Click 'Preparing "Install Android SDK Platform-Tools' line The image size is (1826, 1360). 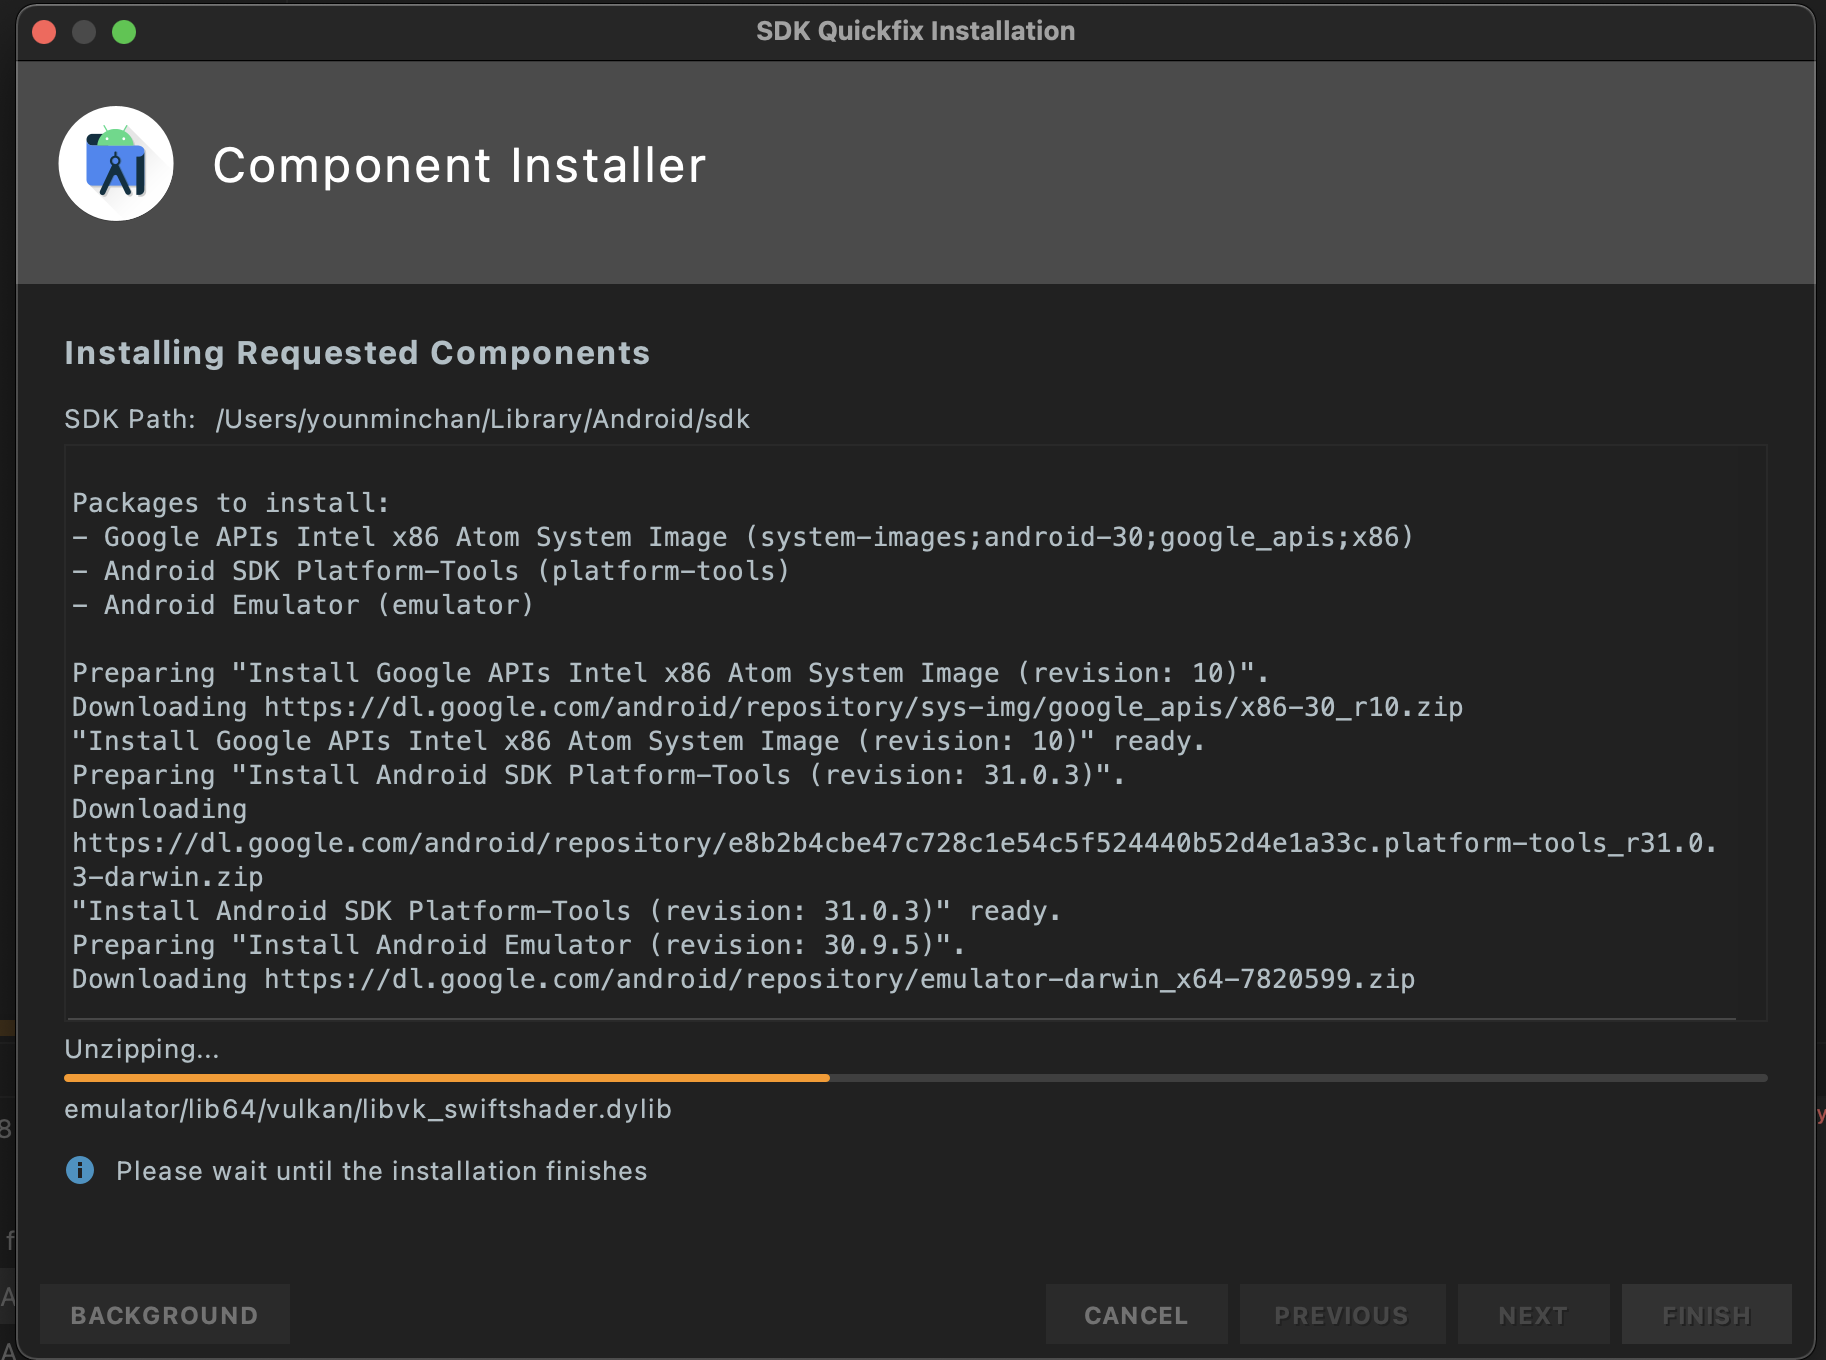click(x=598, y=775)
